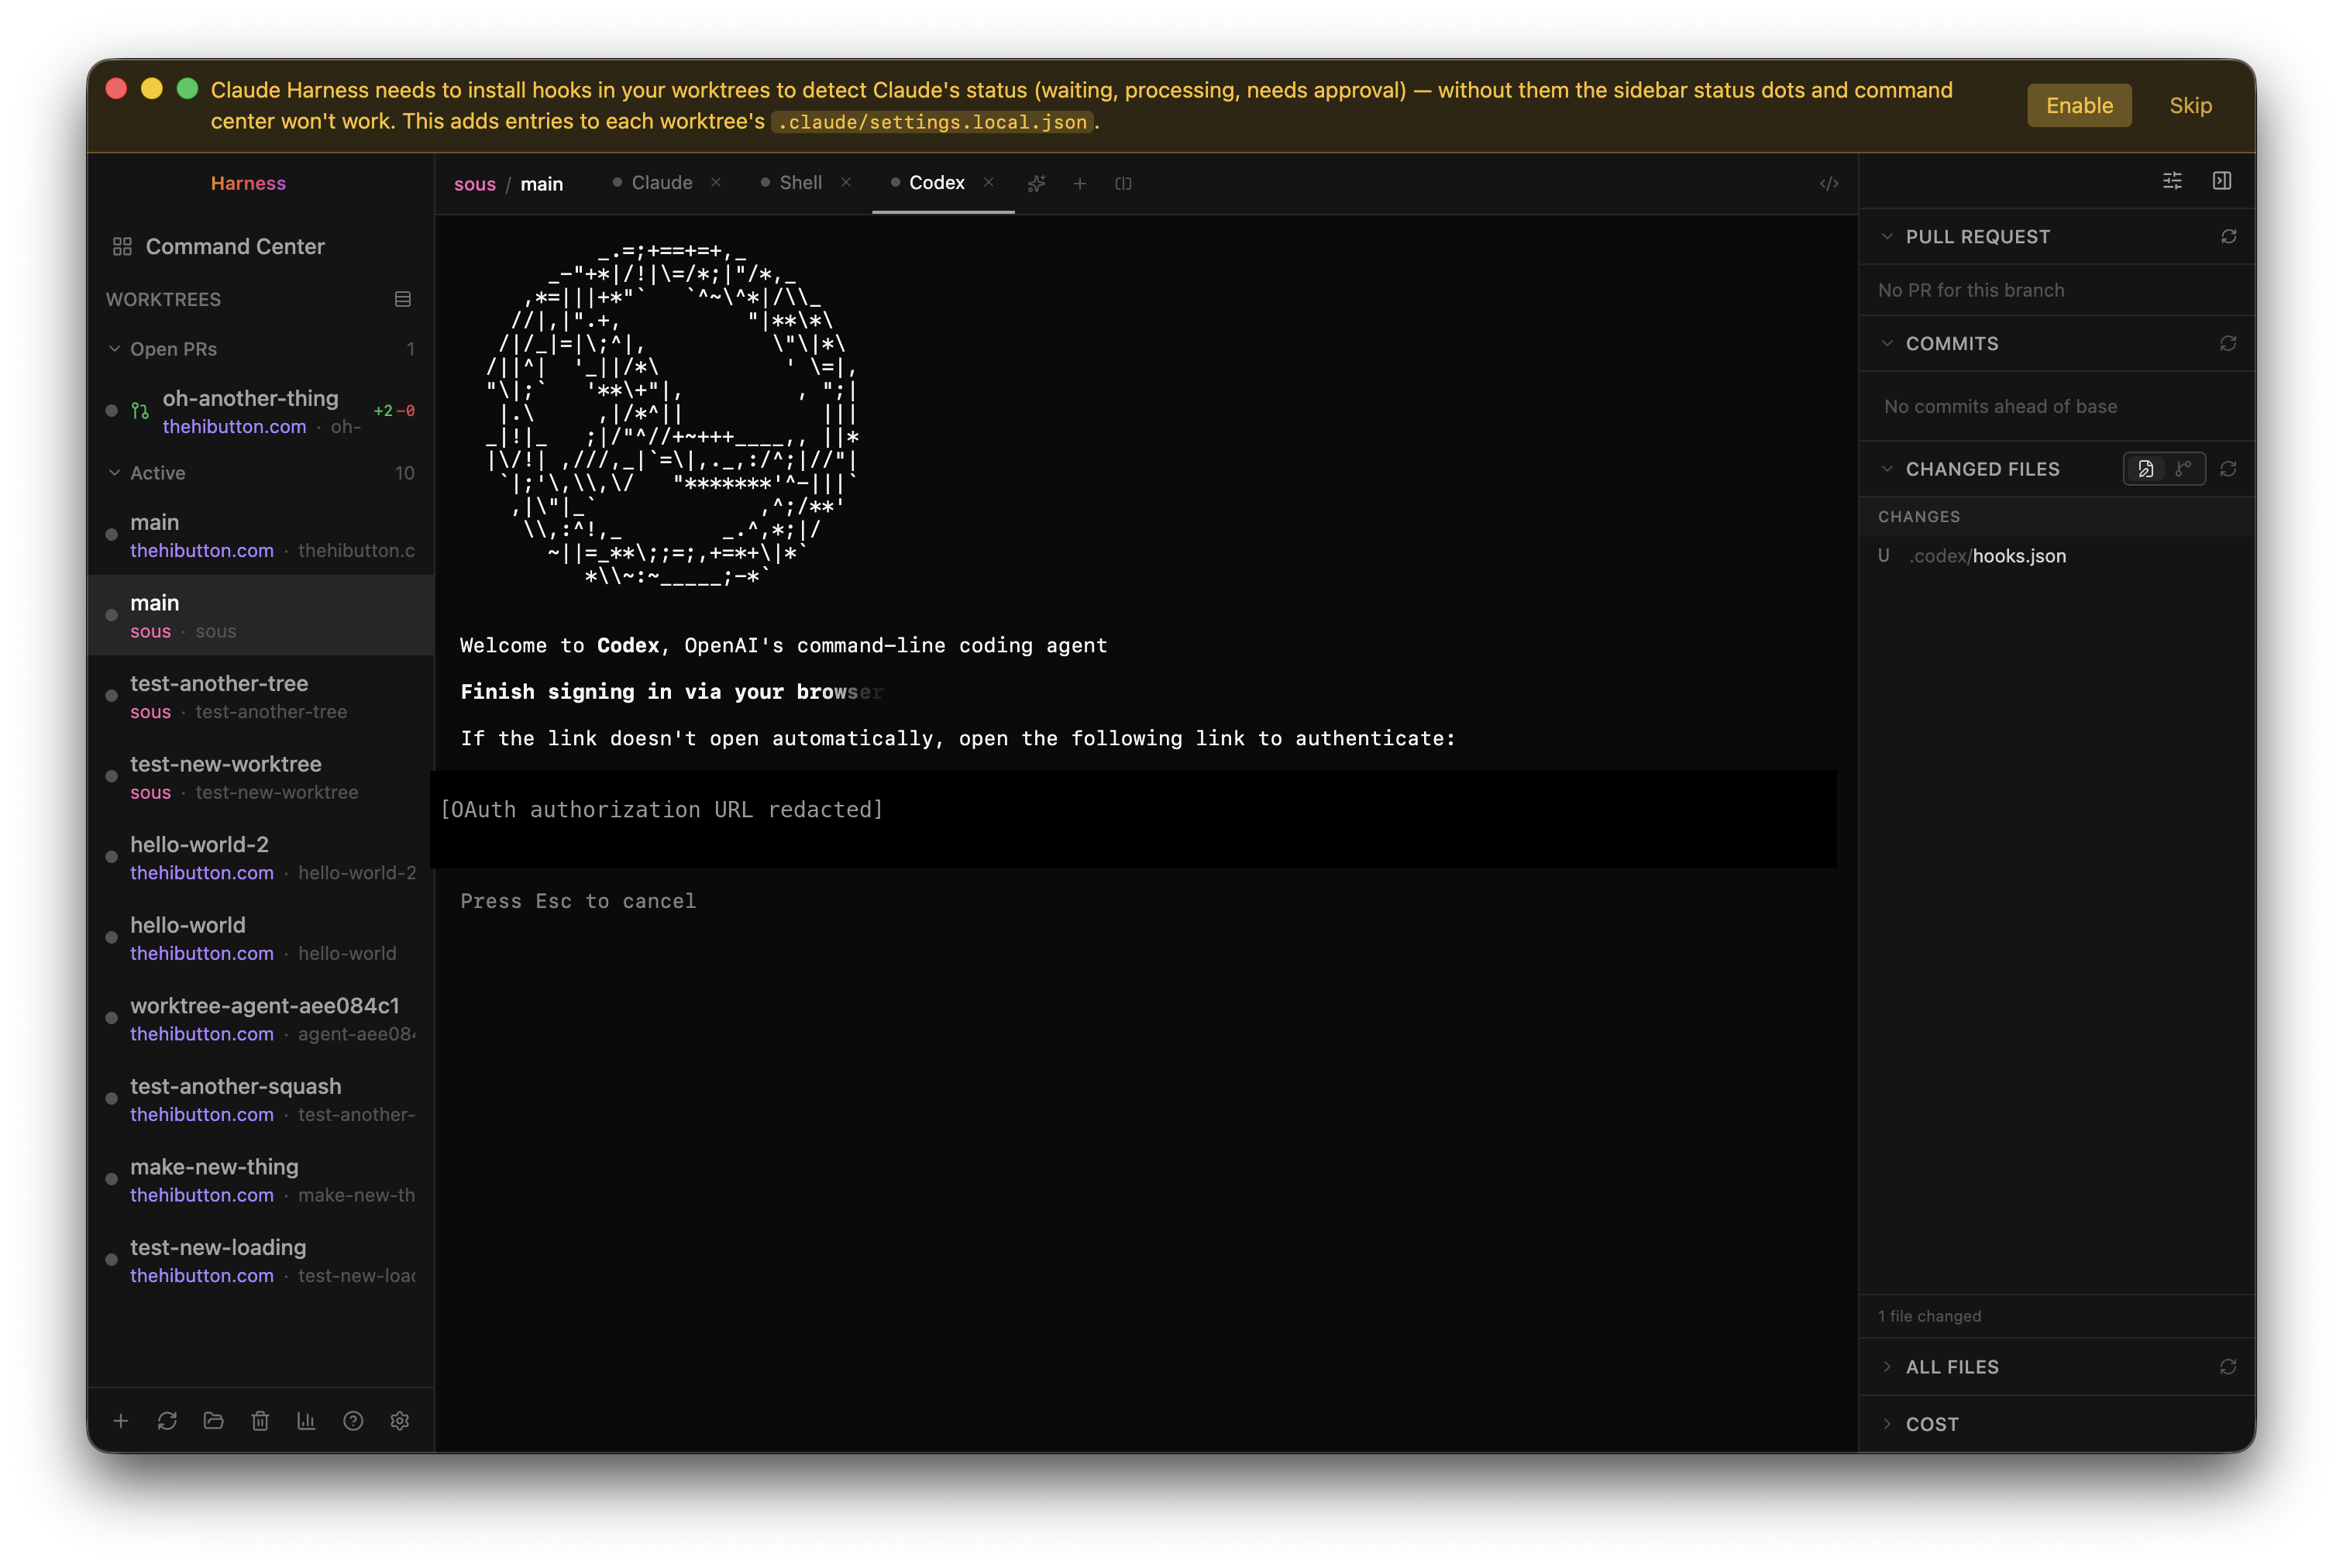Toggle changed files to working-tree file view

2145,469
